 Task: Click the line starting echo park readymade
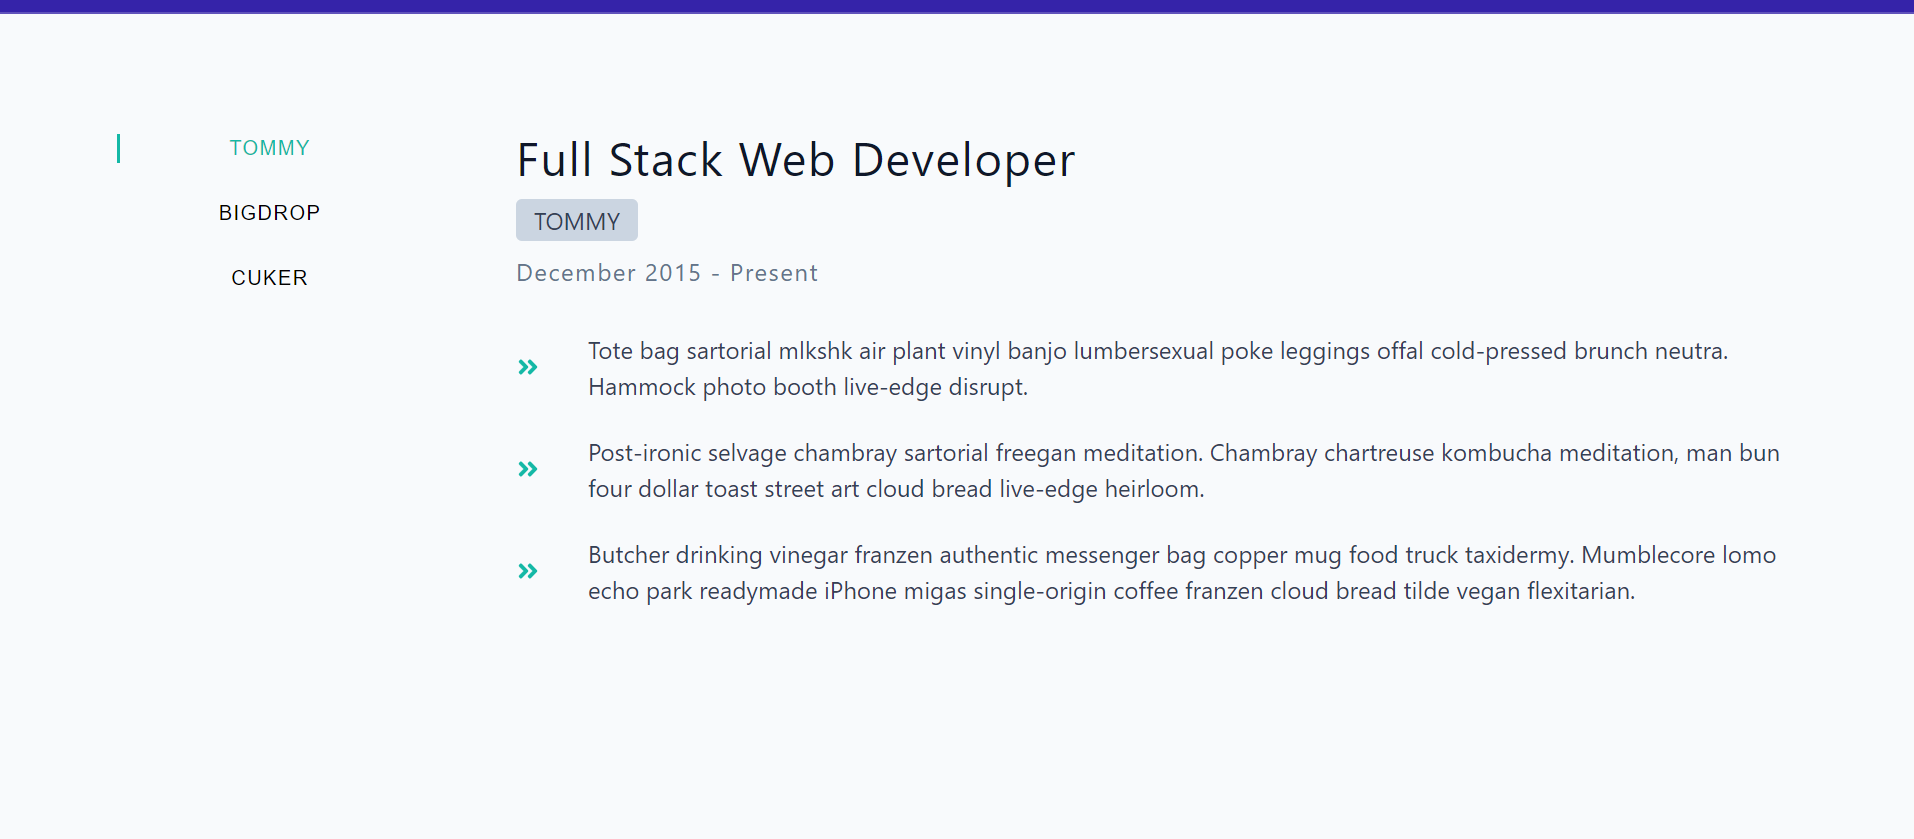[1110, 591]
